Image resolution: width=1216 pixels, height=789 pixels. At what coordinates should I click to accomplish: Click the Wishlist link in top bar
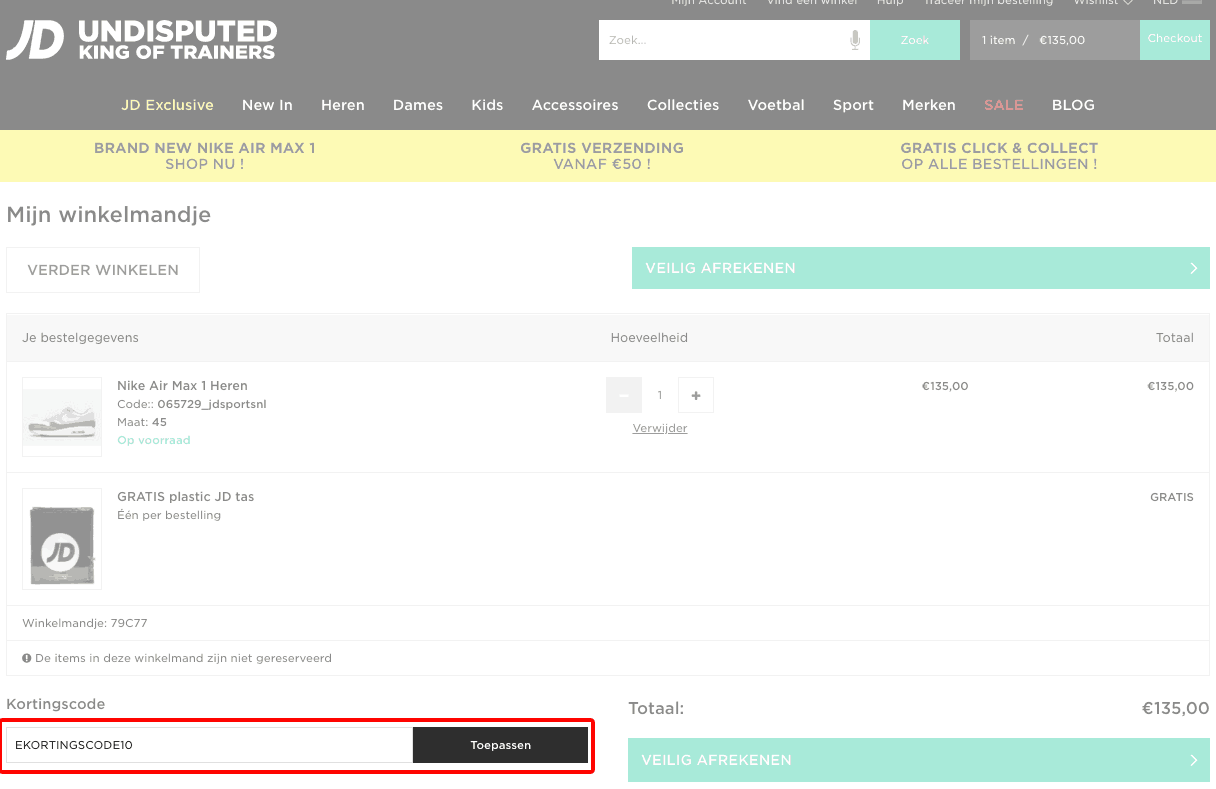(x=1103, y=3)
